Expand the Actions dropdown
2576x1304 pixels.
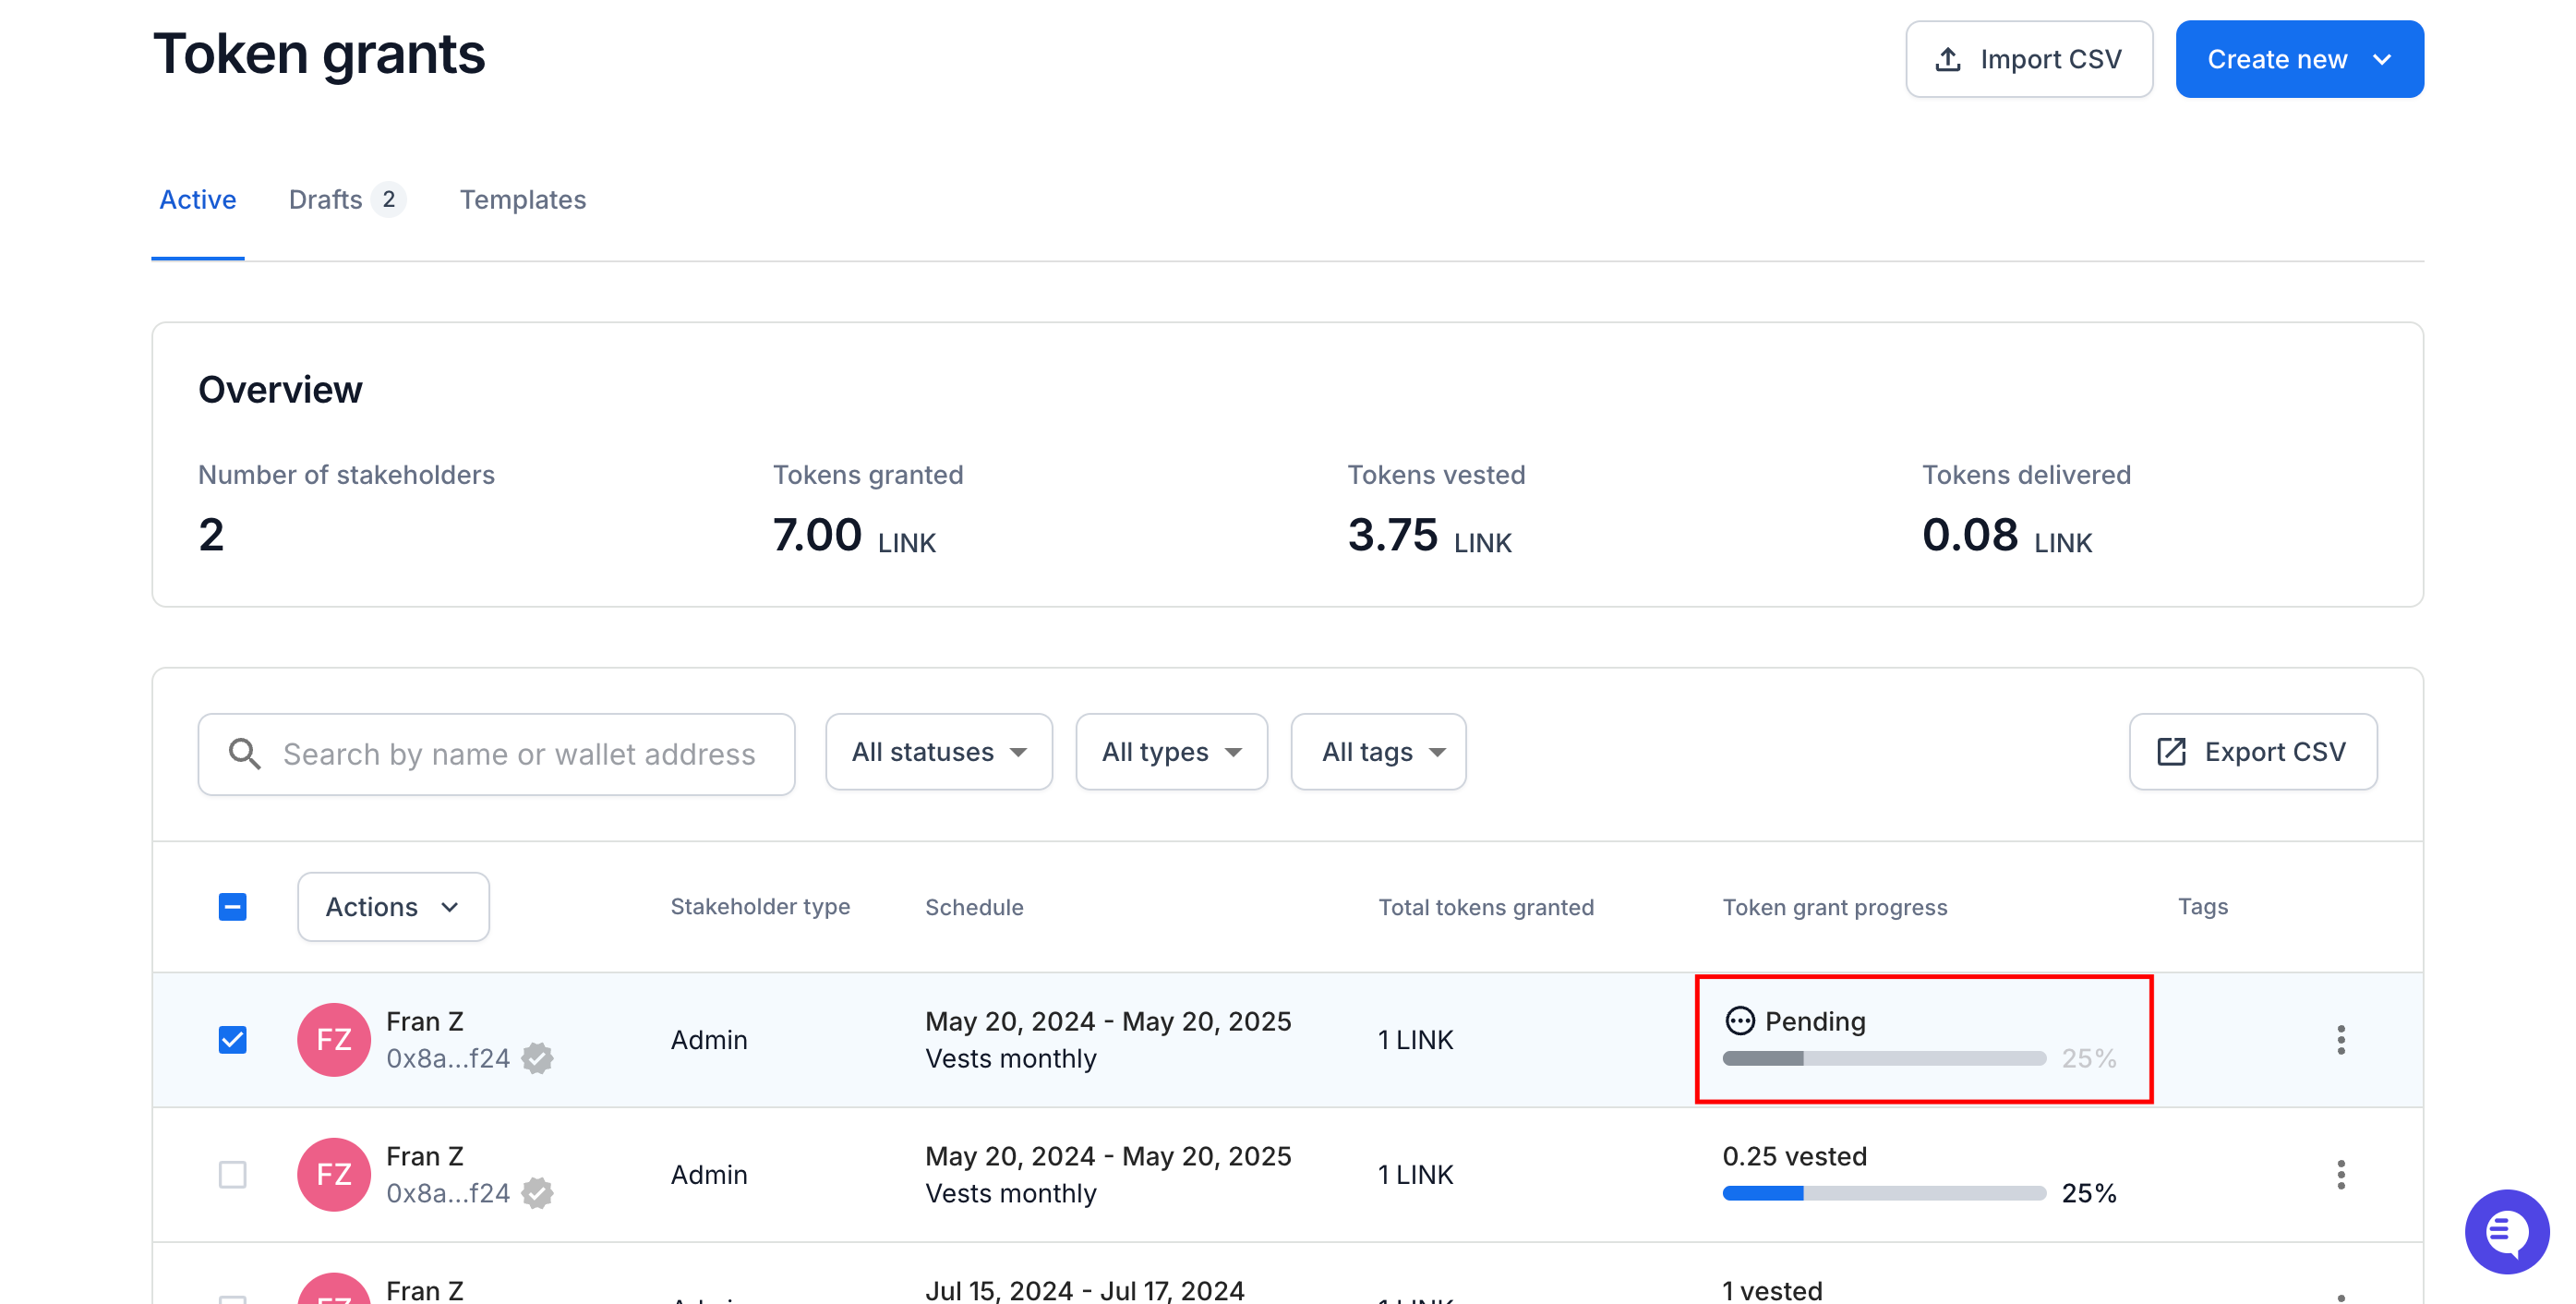click(x=393, y=907)
